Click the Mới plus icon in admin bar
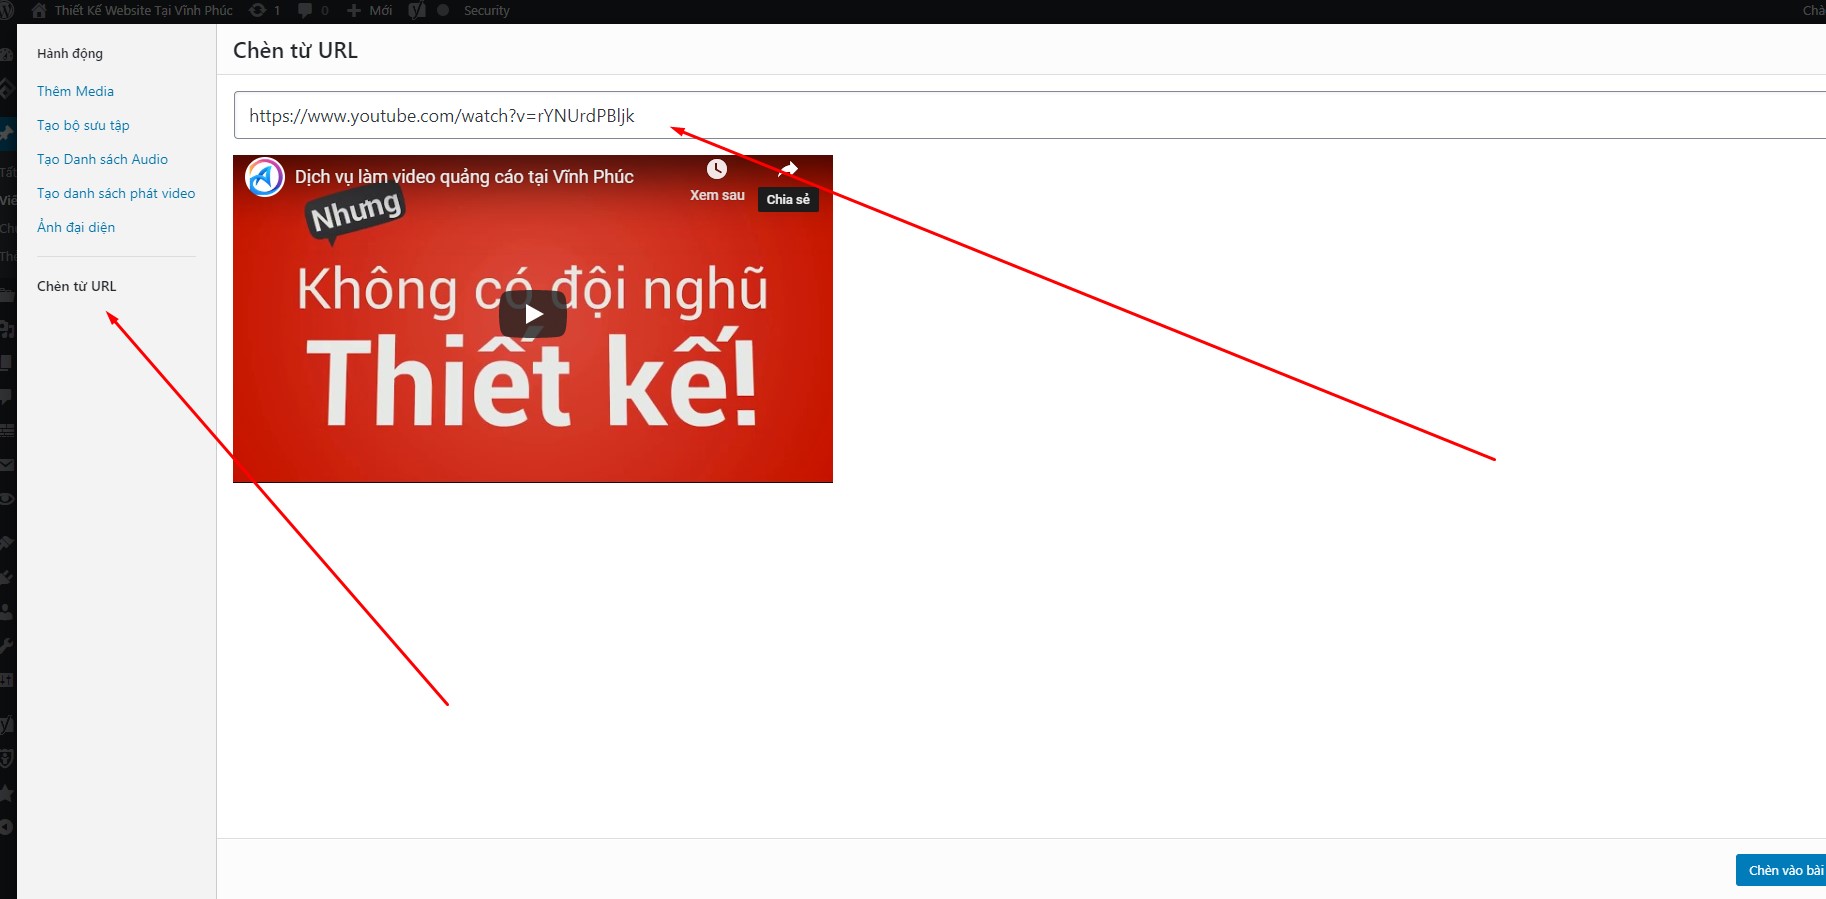Screen dimensions: 1826x899 354,11
